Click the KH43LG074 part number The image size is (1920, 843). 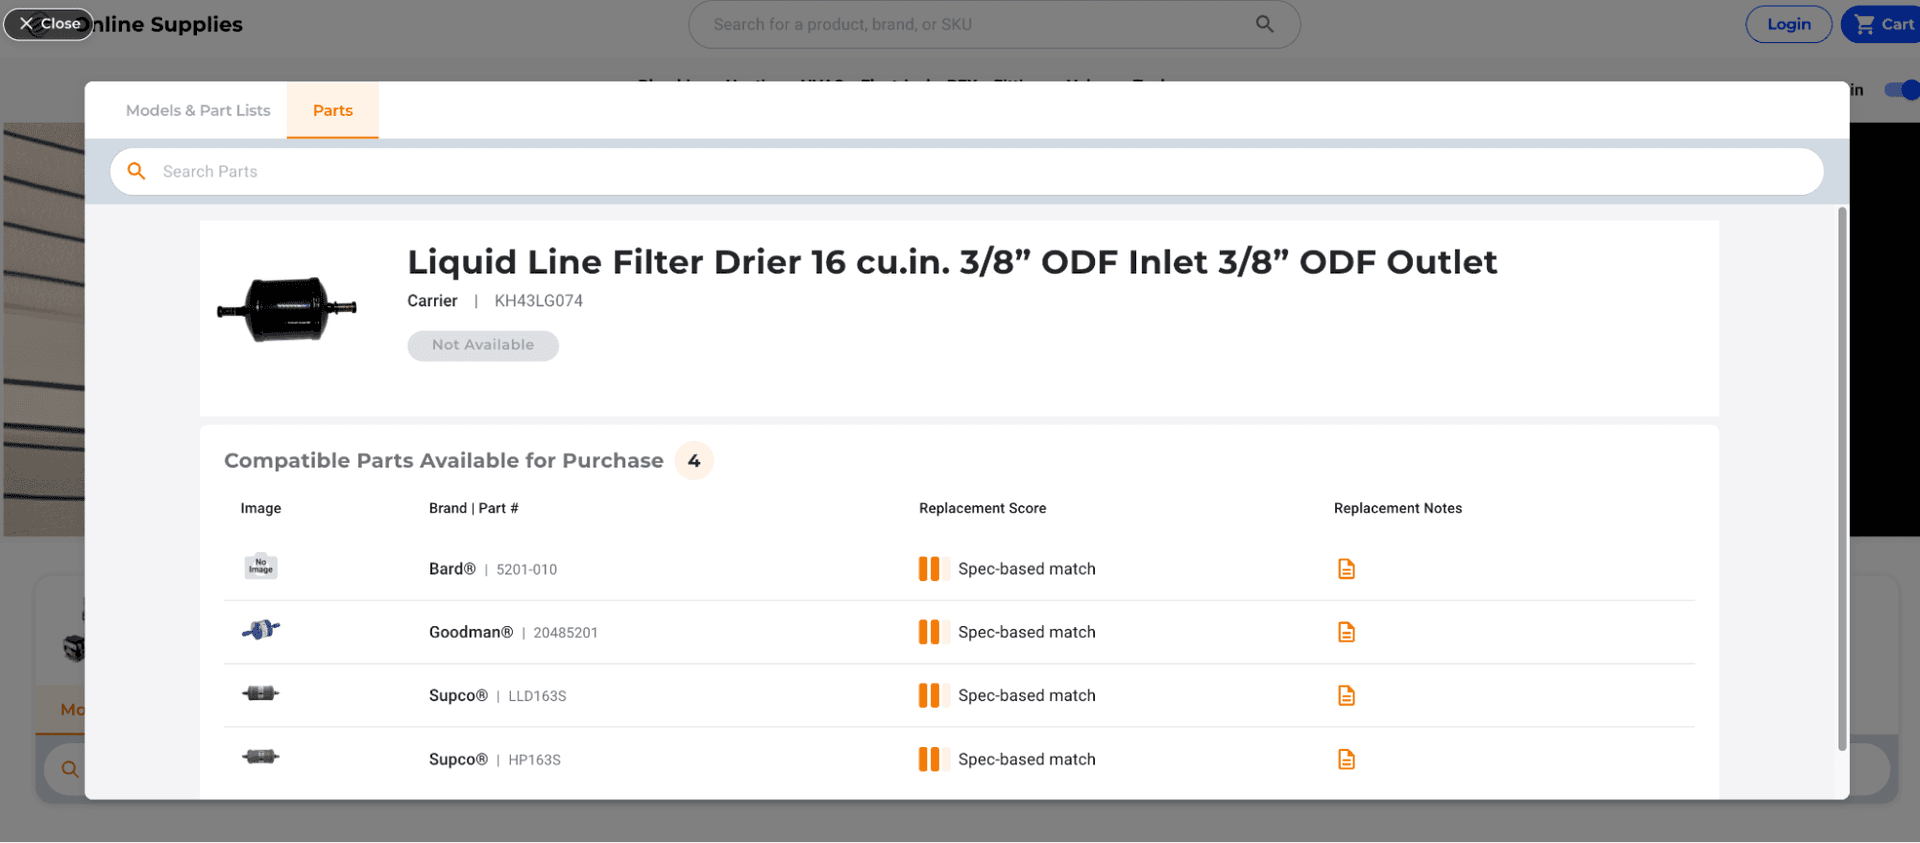click(538, 301)
